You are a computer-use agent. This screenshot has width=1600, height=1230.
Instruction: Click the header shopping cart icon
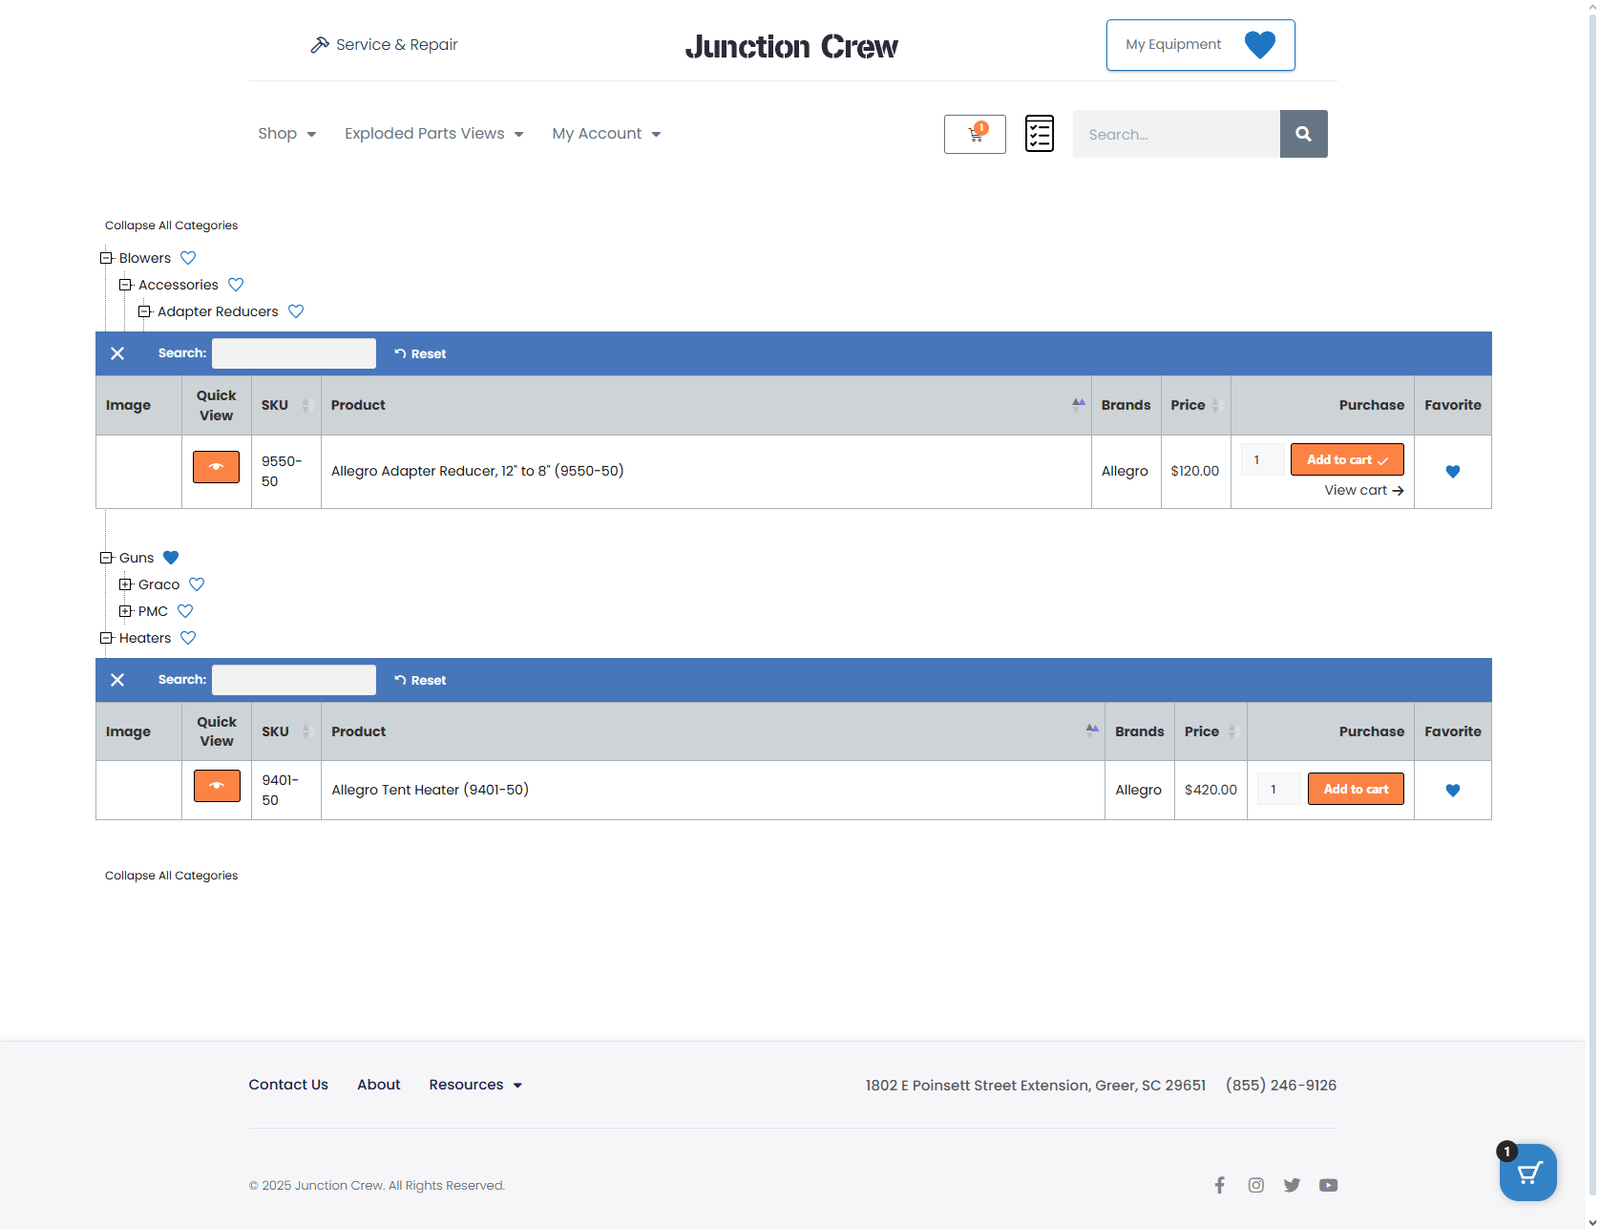pyautogui.click(x=974, y=134)
